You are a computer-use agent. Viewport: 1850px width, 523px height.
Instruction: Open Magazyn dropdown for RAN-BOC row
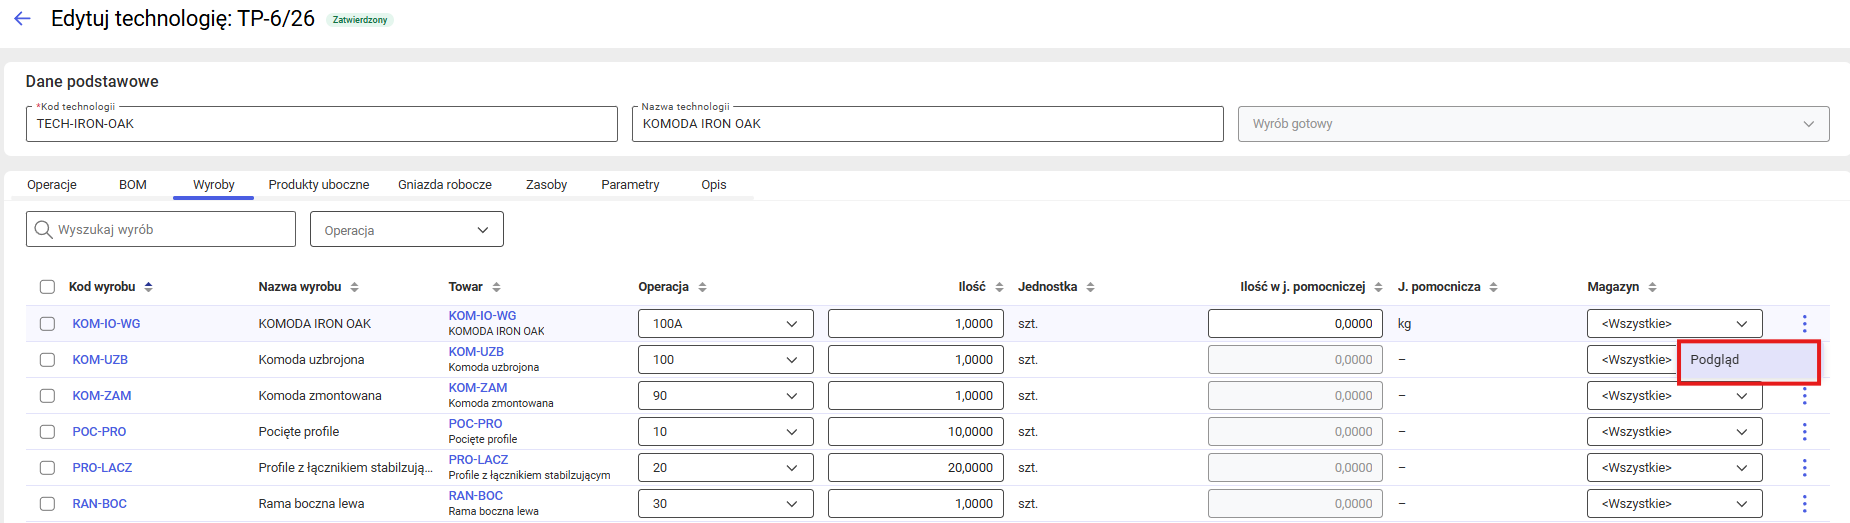point(1674,503)
